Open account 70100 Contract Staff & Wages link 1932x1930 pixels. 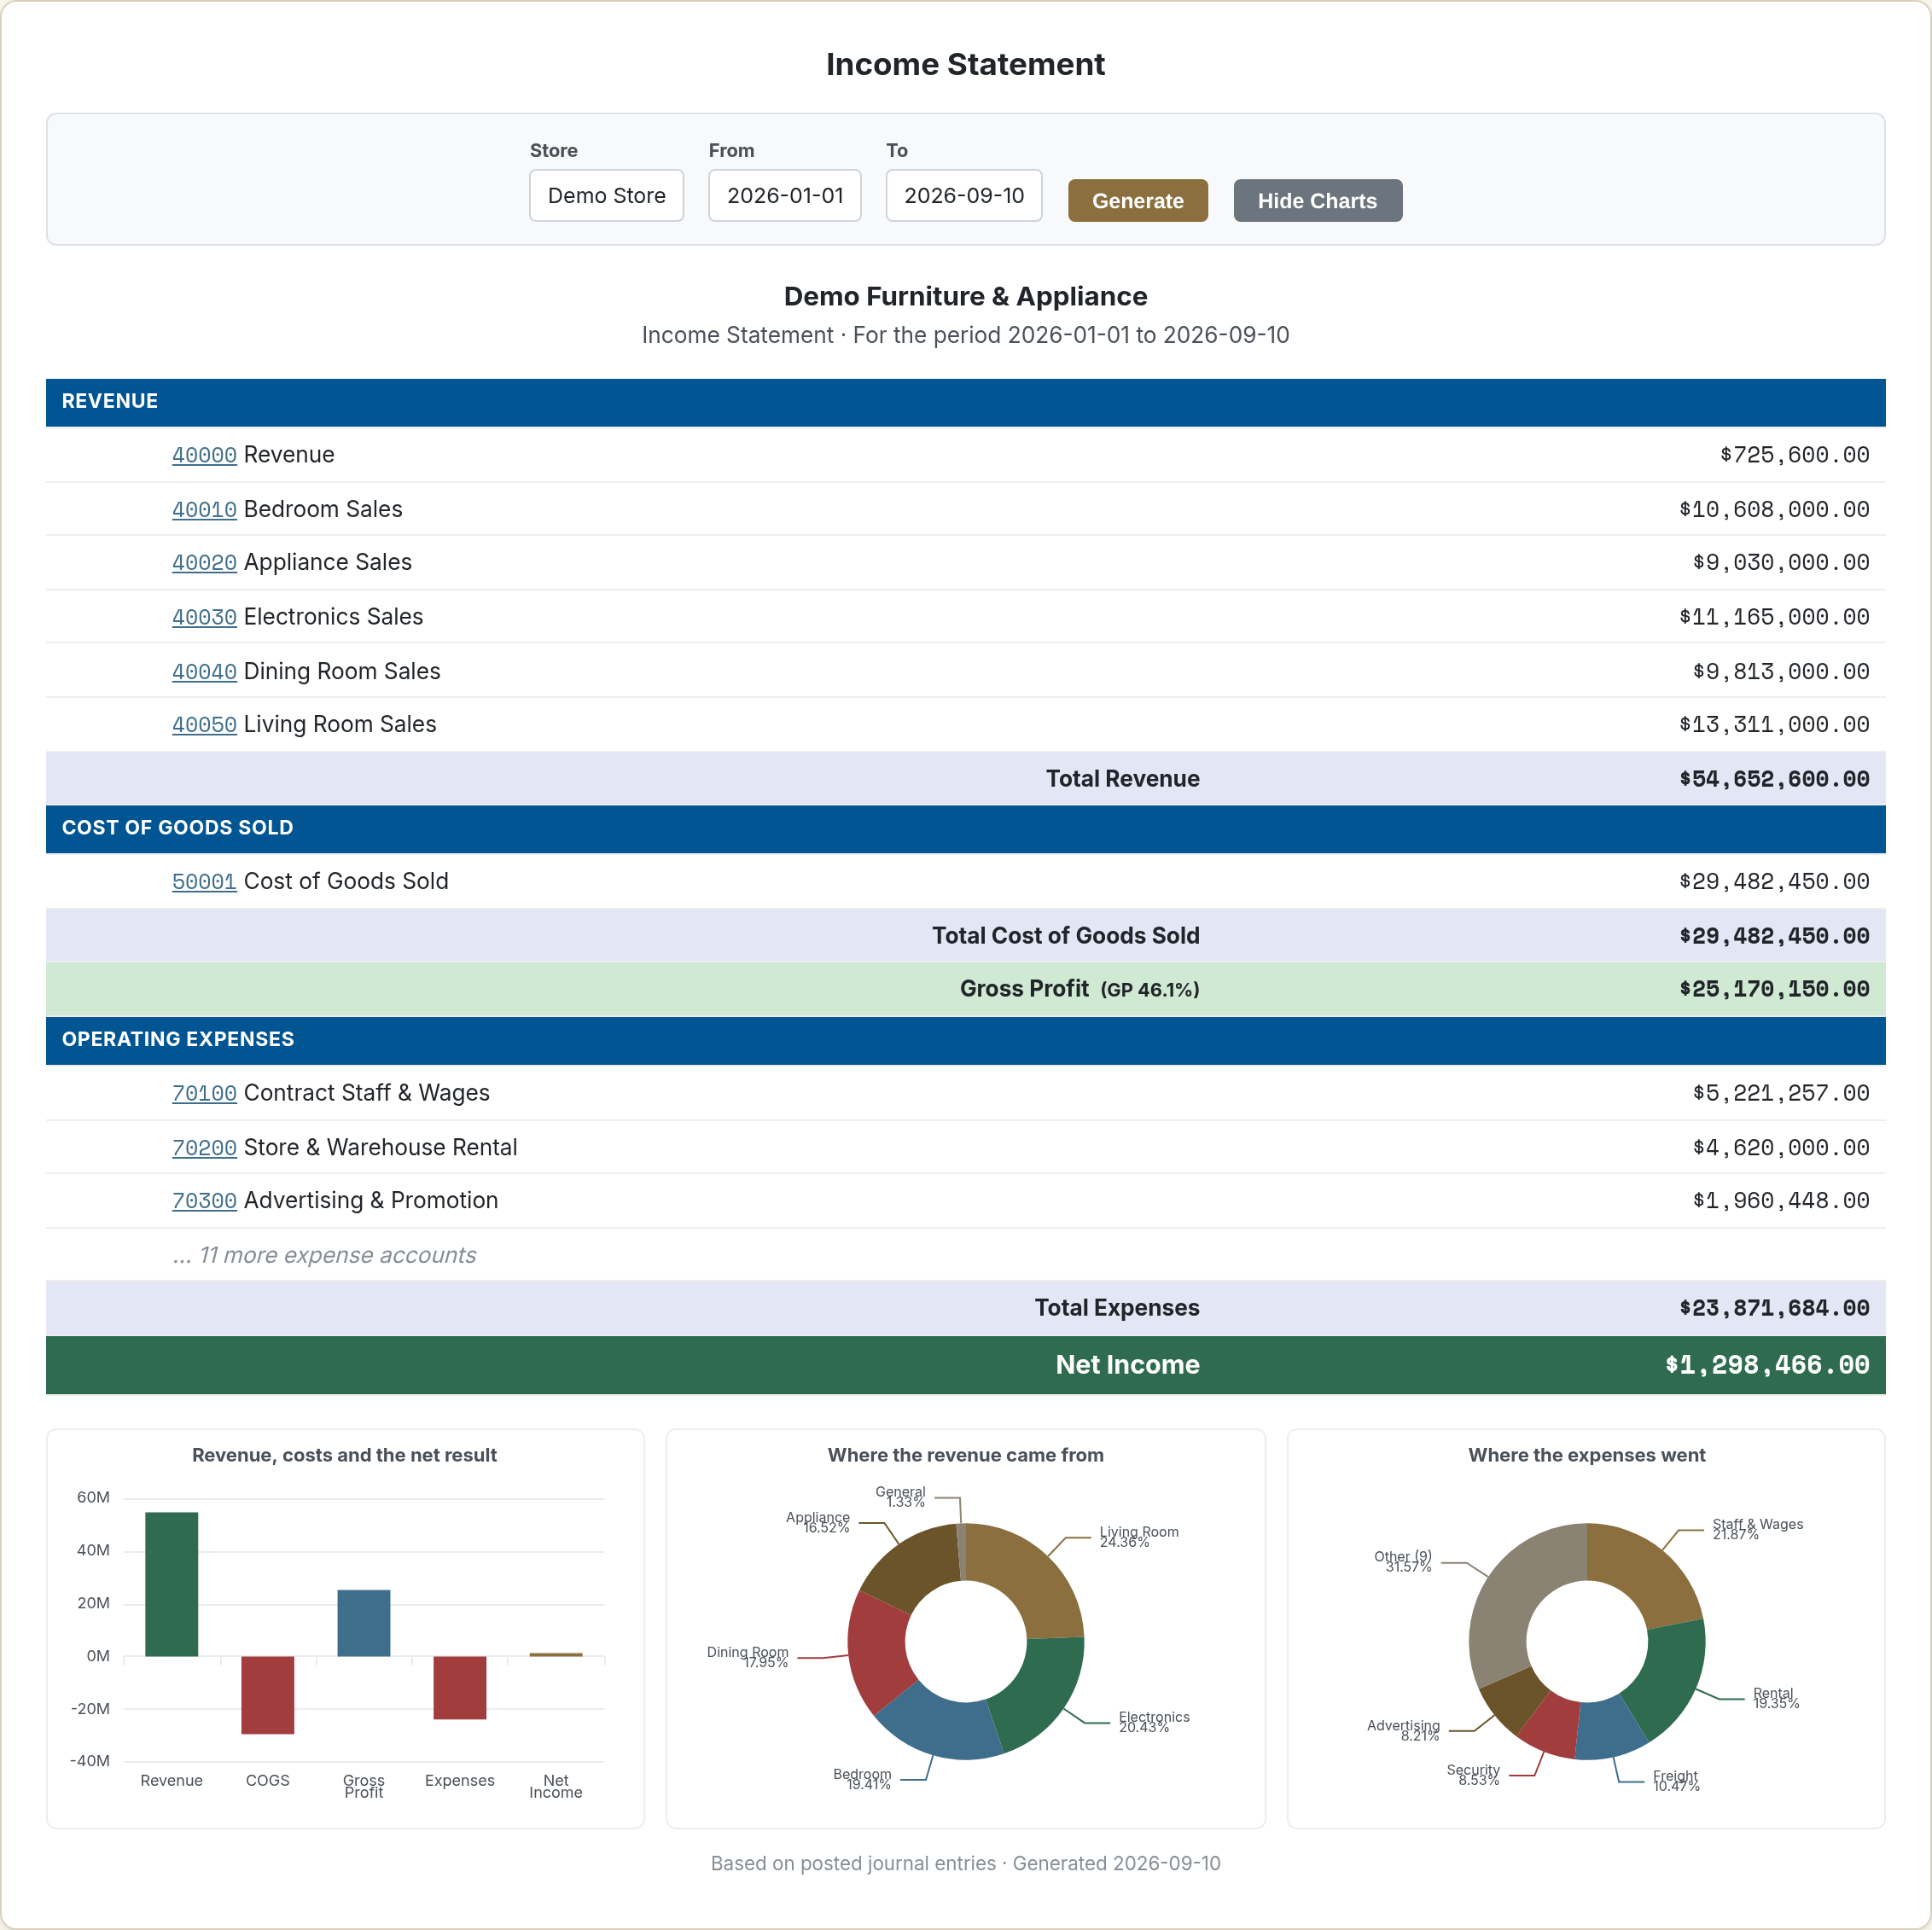[204, 1093]
